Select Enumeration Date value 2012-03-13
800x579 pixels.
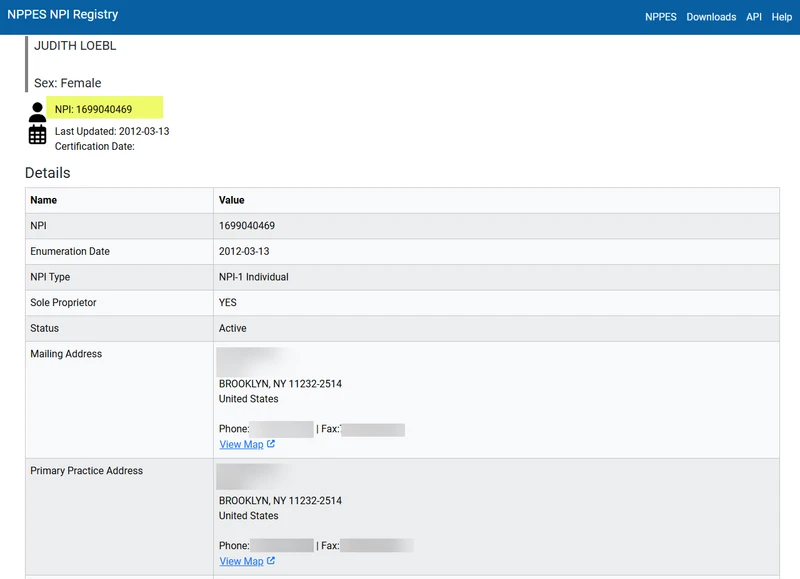click(x=244, y=251)
